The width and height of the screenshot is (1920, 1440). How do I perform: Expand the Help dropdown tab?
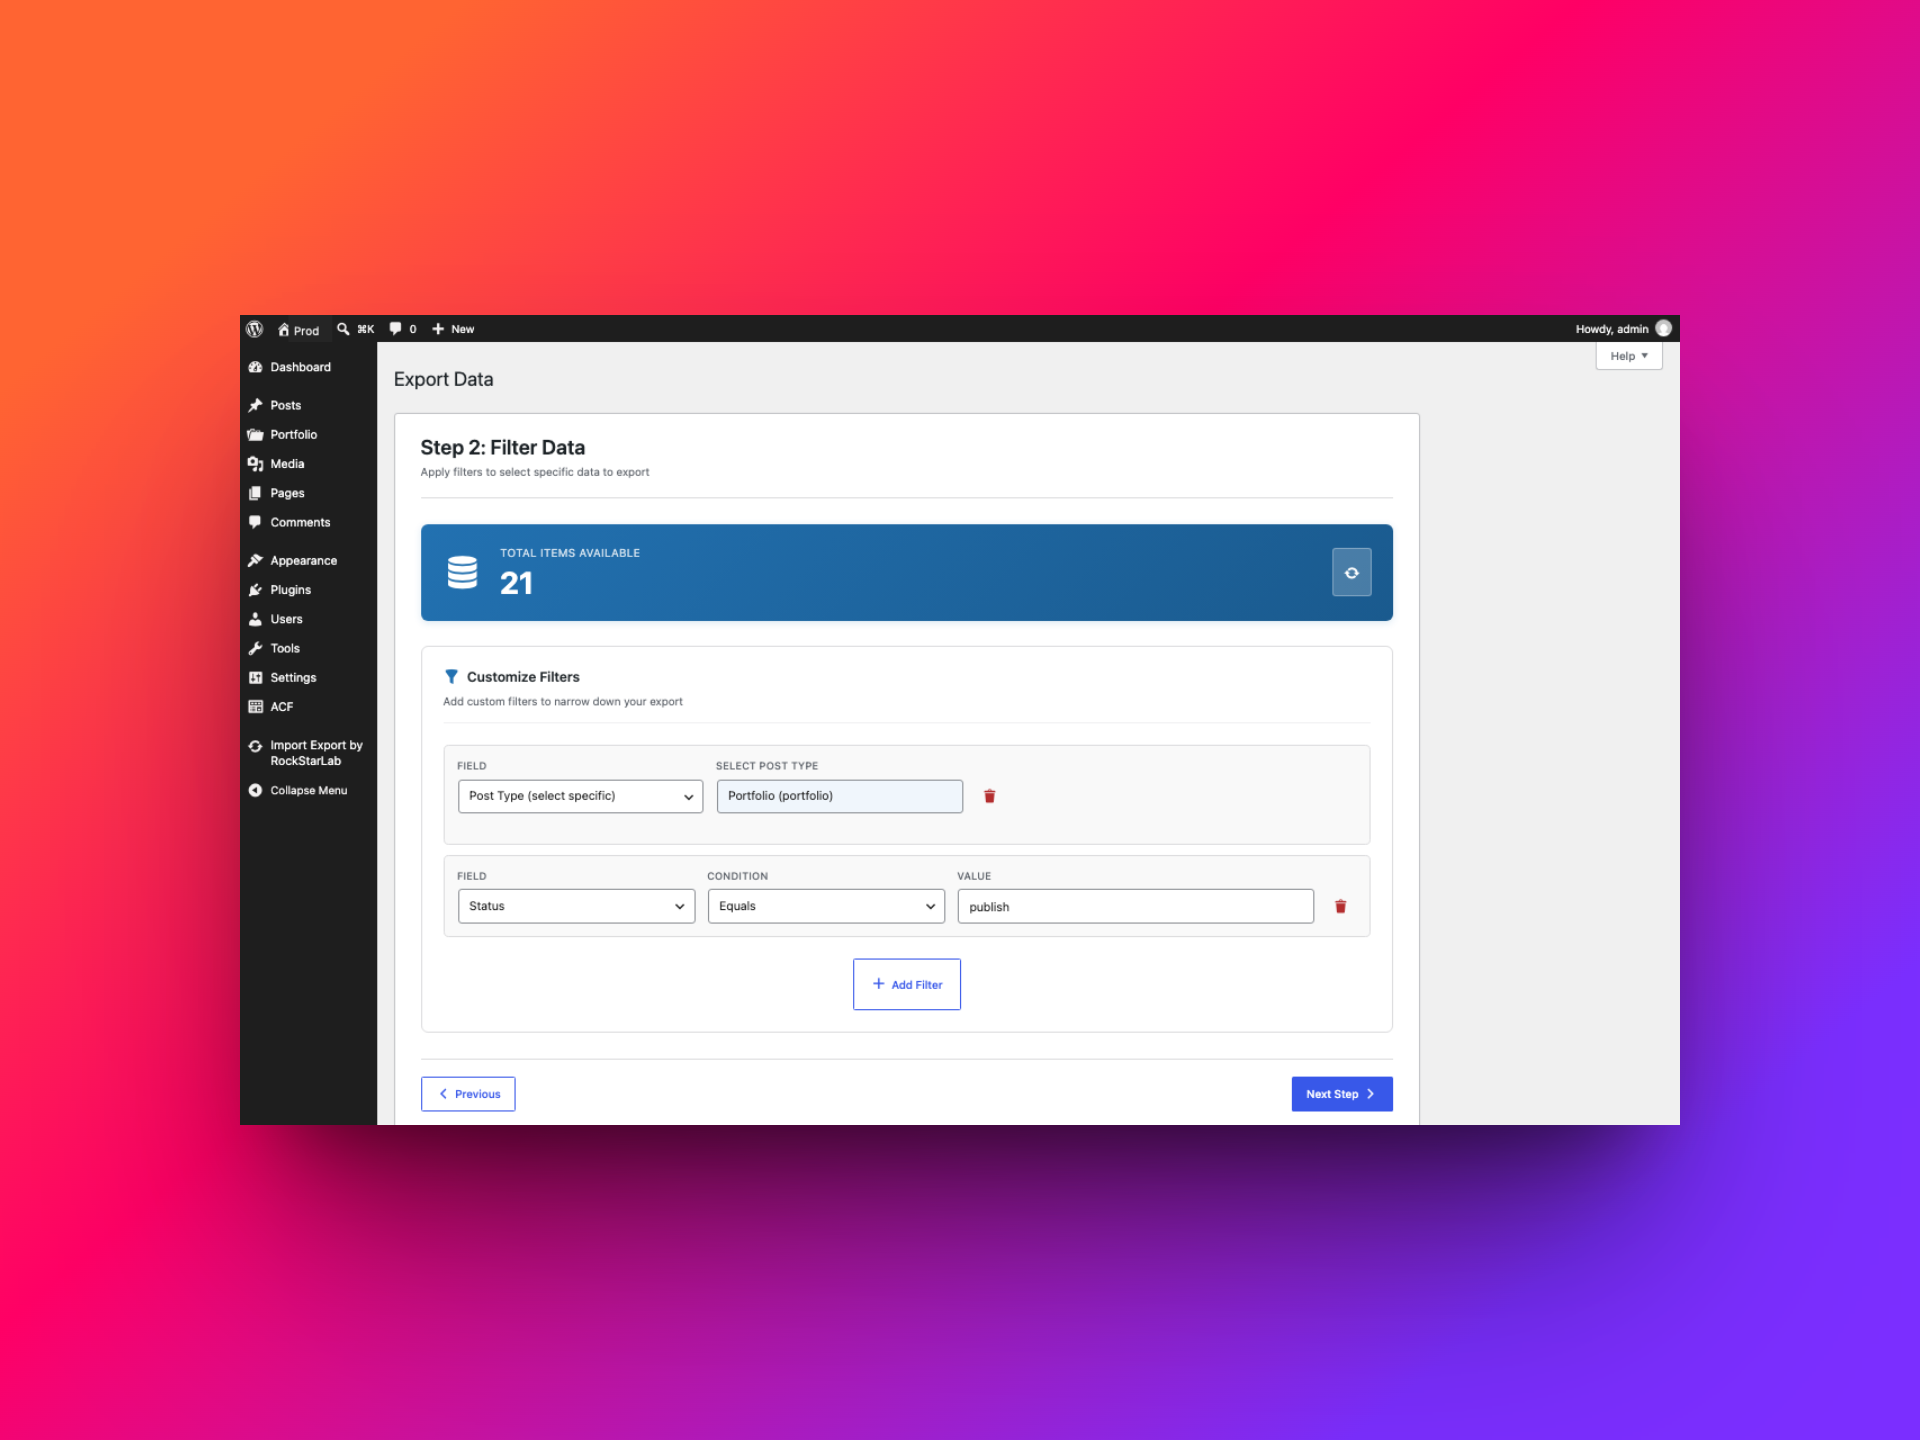pos(1629,356)
